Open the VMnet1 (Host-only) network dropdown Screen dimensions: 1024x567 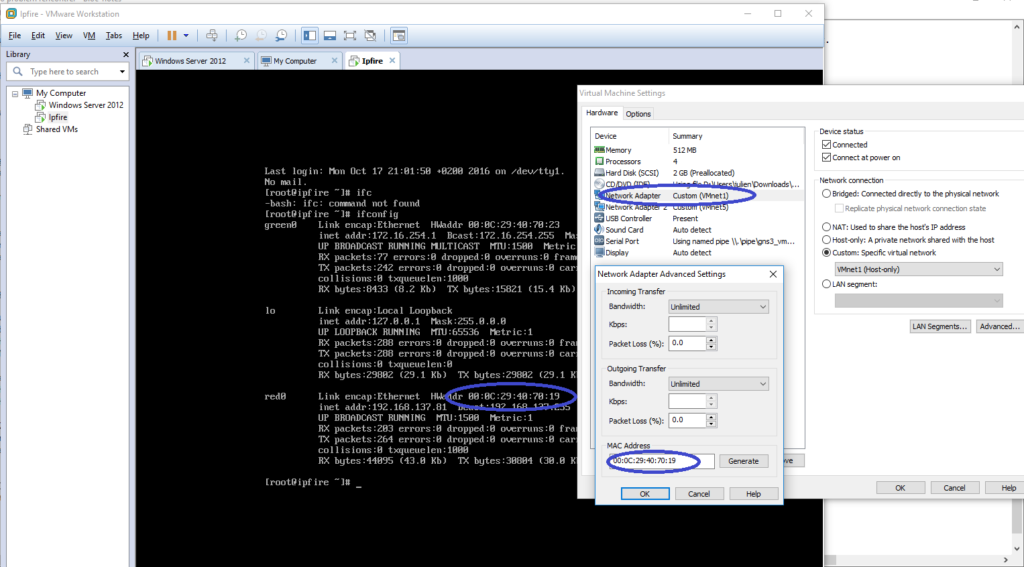918,269
